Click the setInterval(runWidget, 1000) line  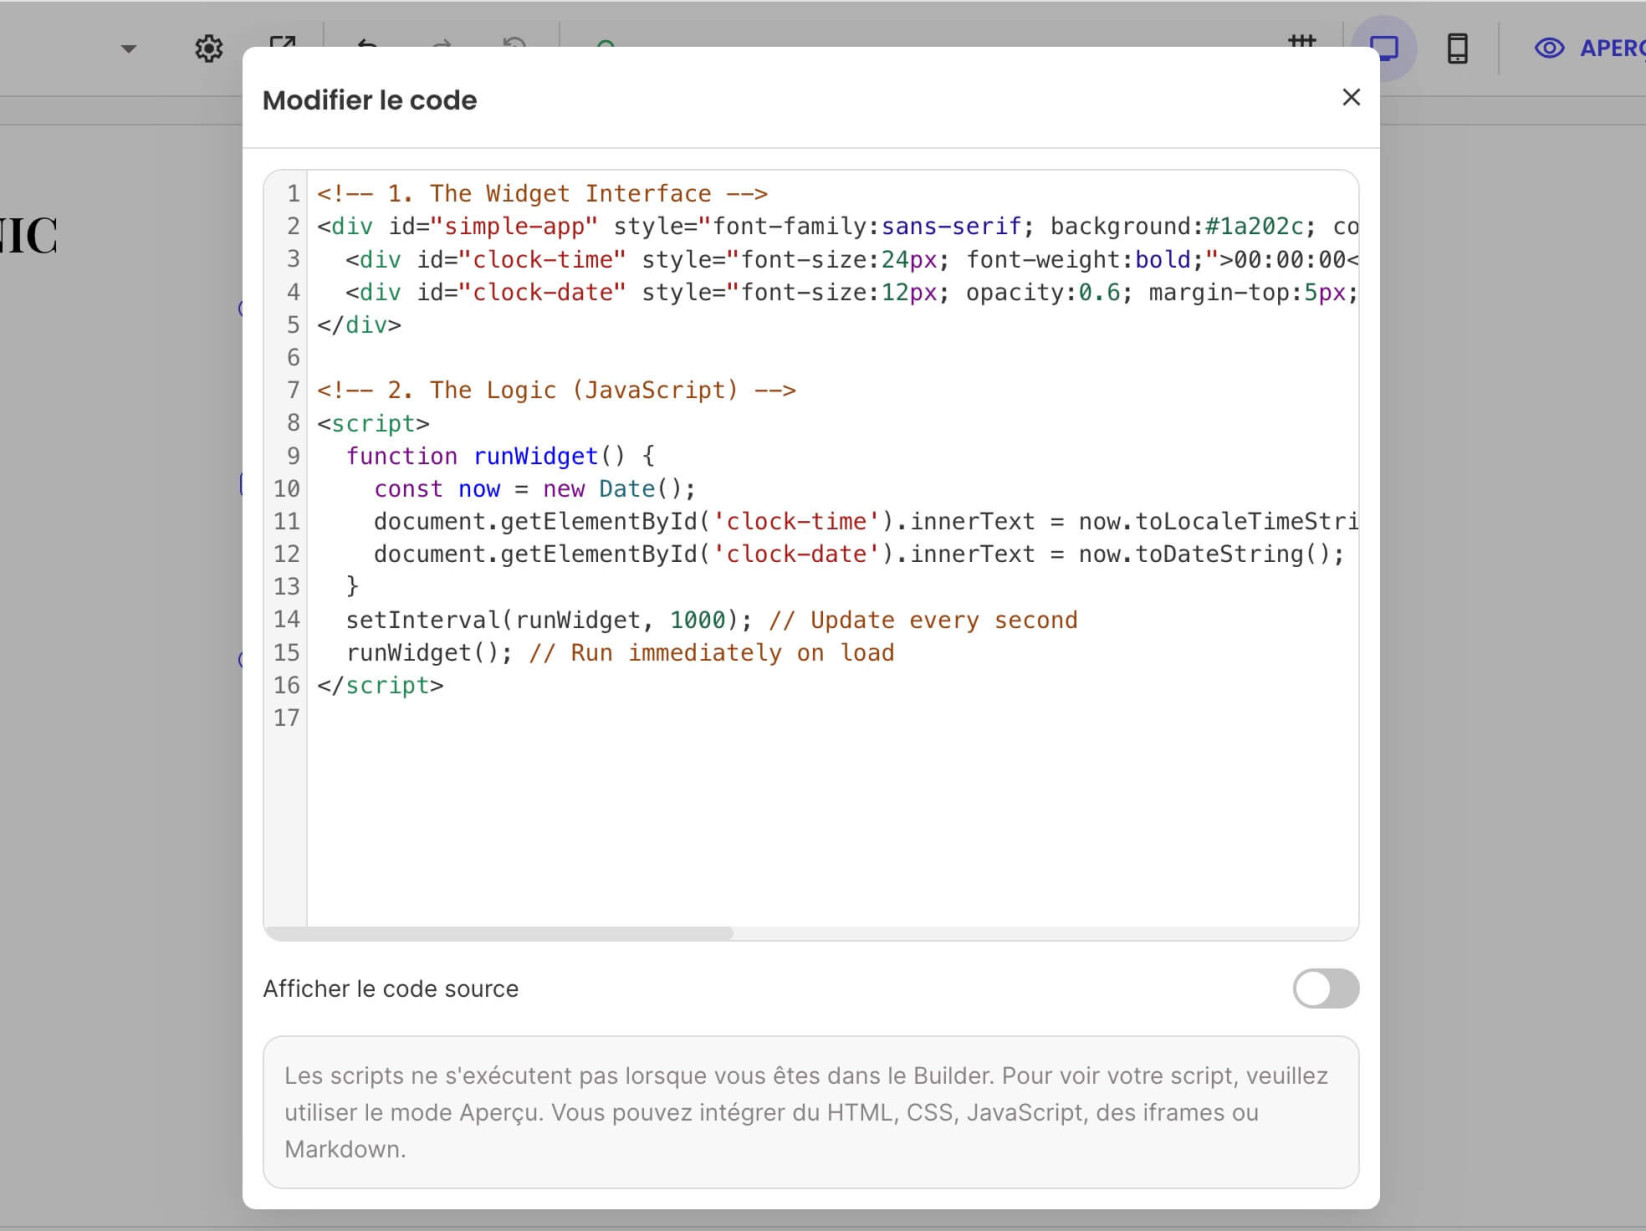click(x=711, y=620)
